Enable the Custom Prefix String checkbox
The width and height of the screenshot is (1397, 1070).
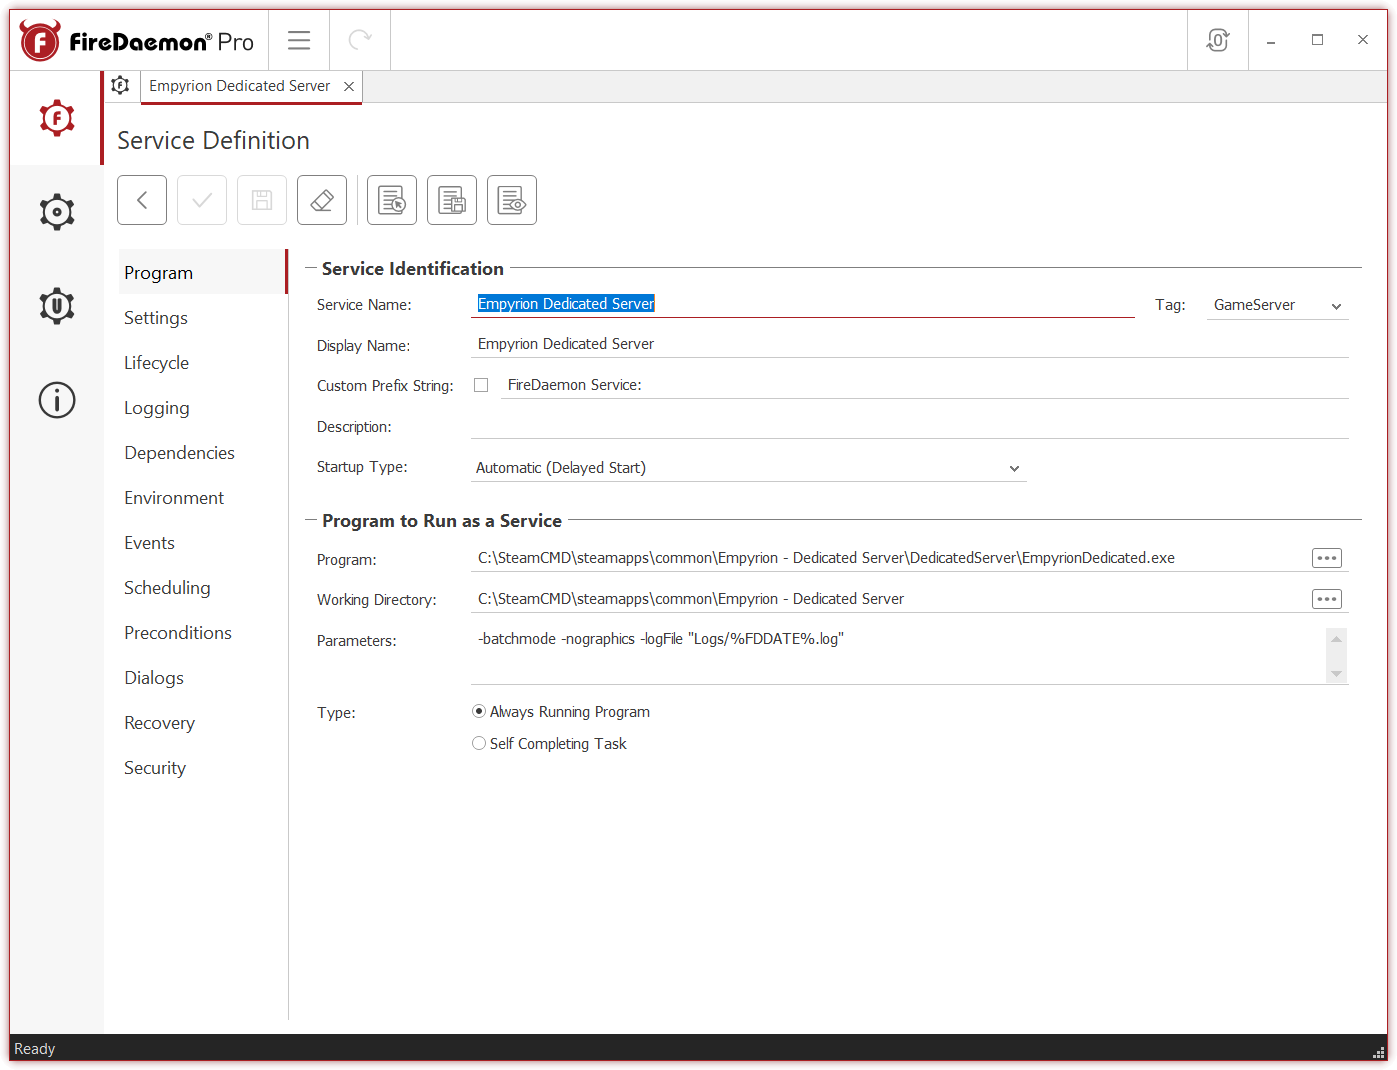click(481, 384)
